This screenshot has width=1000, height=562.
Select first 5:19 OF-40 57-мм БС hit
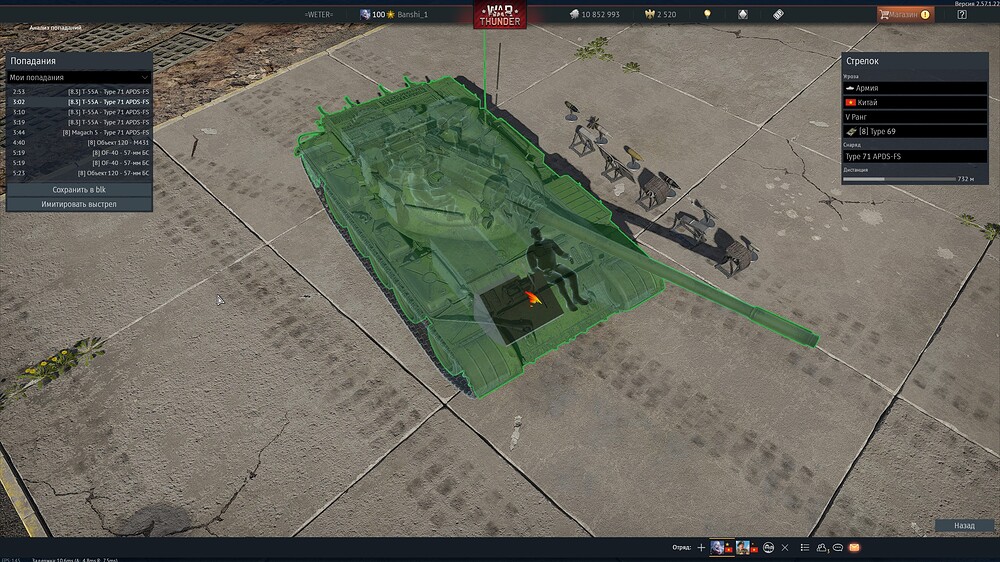[79, 152]
